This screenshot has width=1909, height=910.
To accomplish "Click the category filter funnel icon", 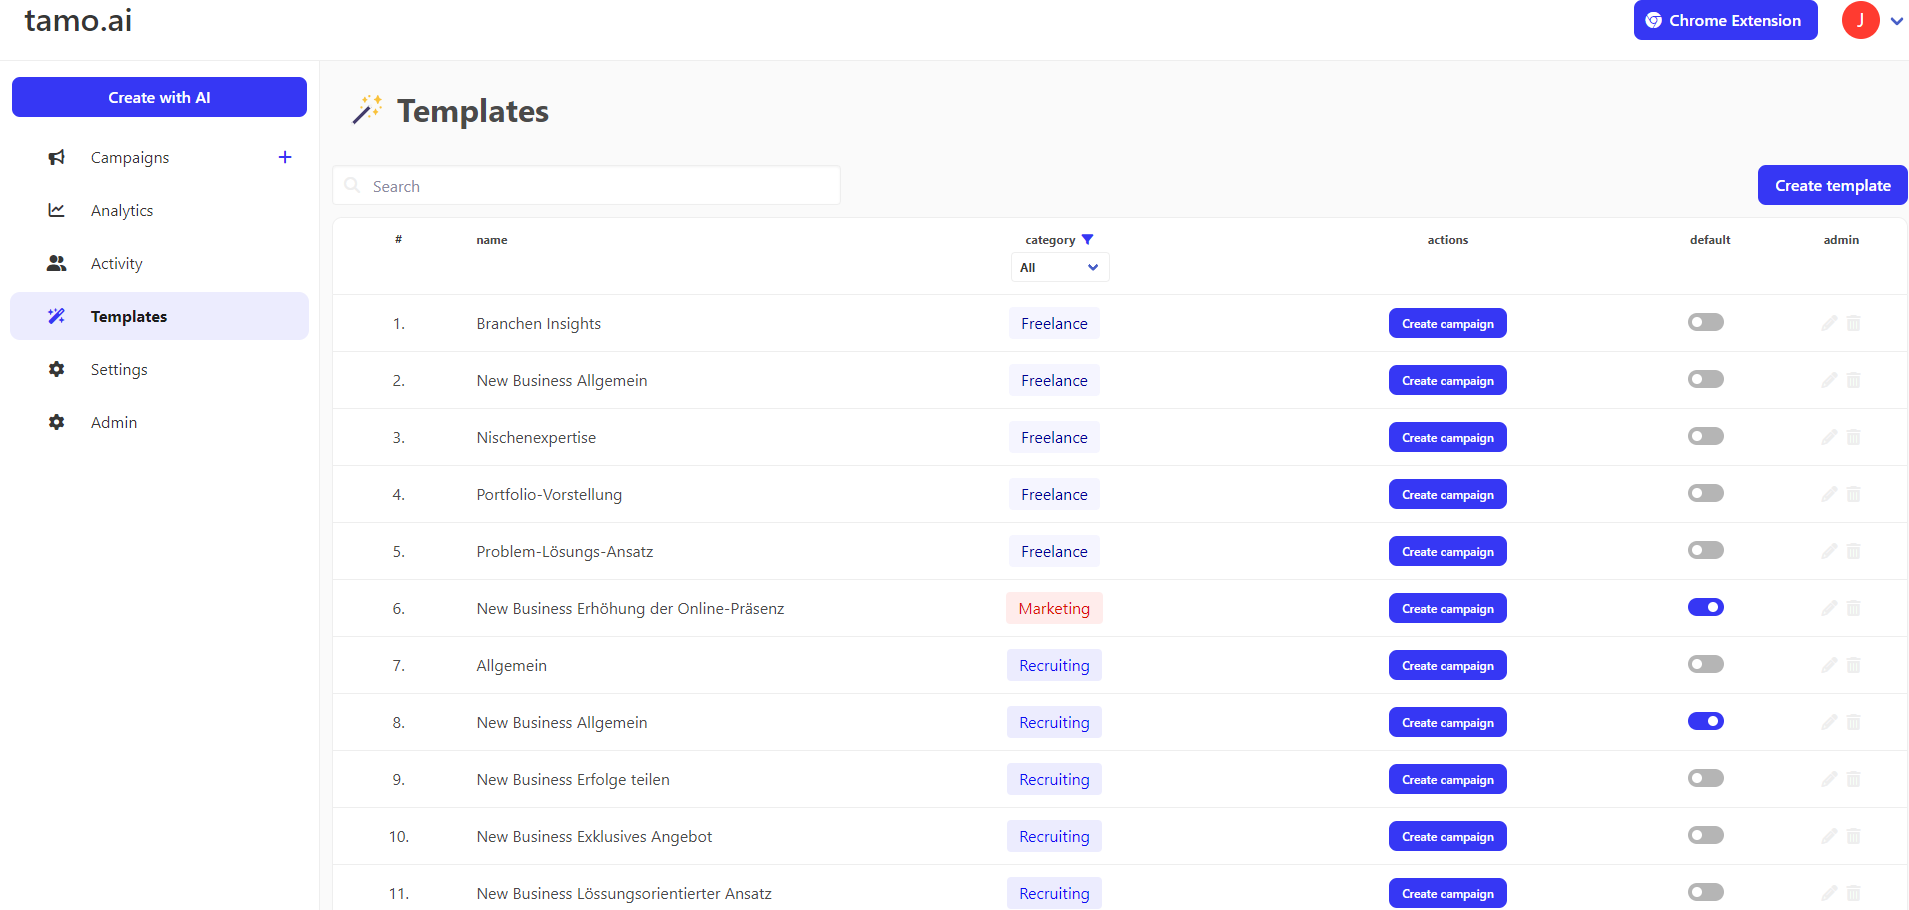I will click(1088, 240).
